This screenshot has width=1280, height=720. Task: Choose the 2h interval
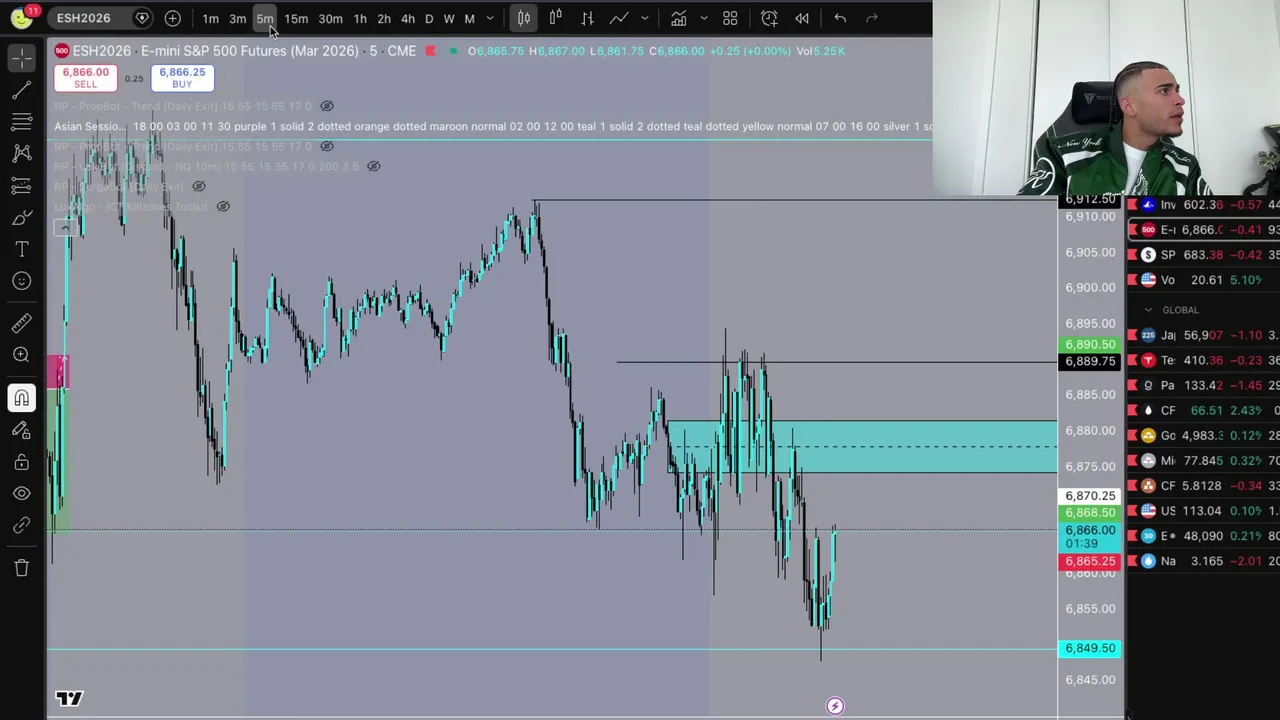tap(384, 18)
